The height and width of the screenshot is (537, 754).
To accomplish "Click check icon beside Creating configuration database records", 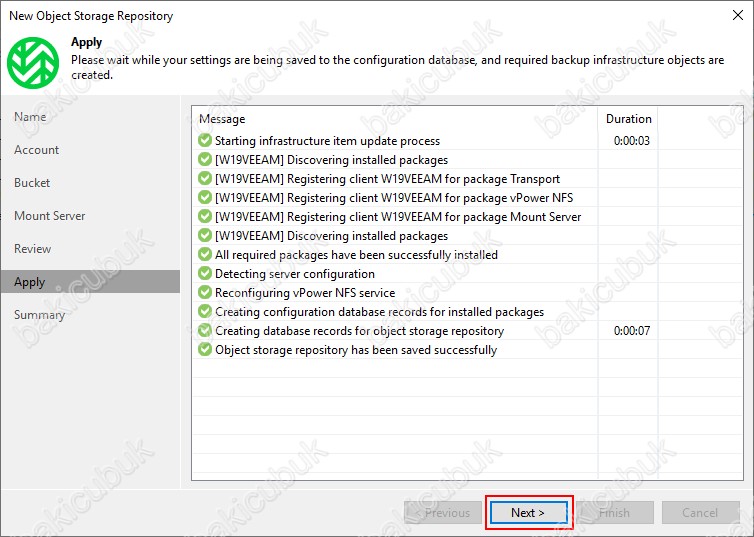I will 205,312.
